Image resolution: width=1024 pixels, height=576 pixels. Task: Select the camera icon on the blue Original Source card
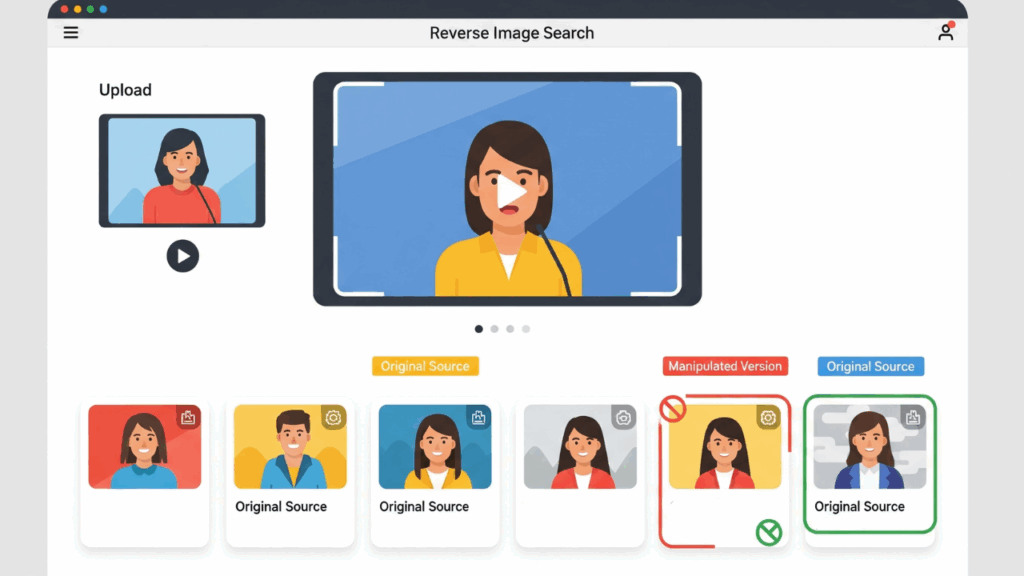(x=480, y=417)
